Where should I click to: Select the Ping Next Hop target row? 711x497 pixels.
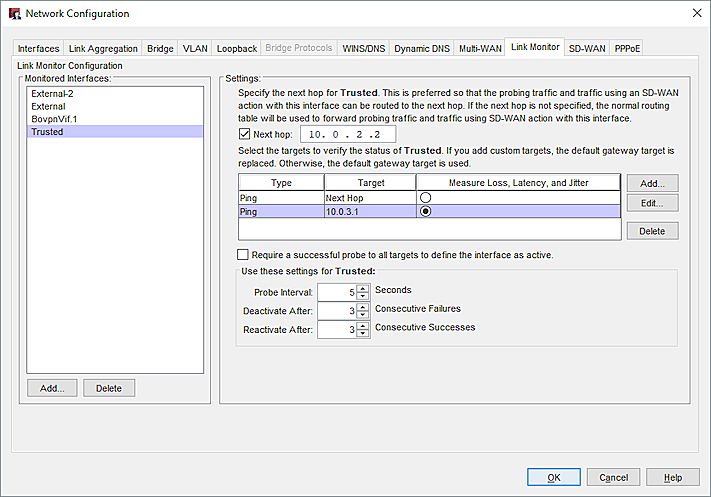coord(429,198)
